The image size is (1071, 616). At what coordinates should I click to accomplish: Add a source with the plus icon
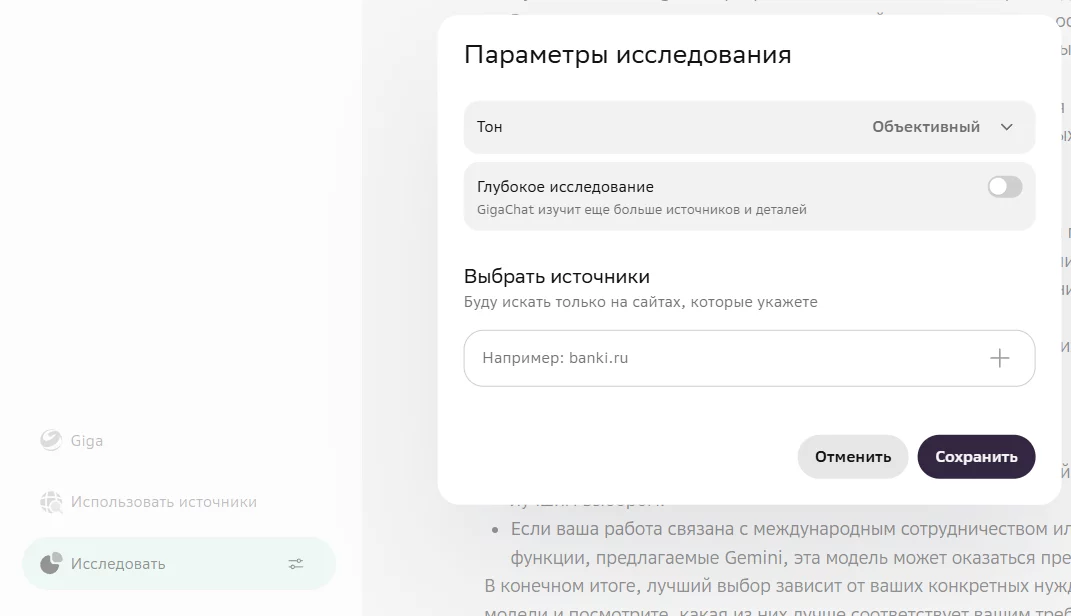point(999,358)
